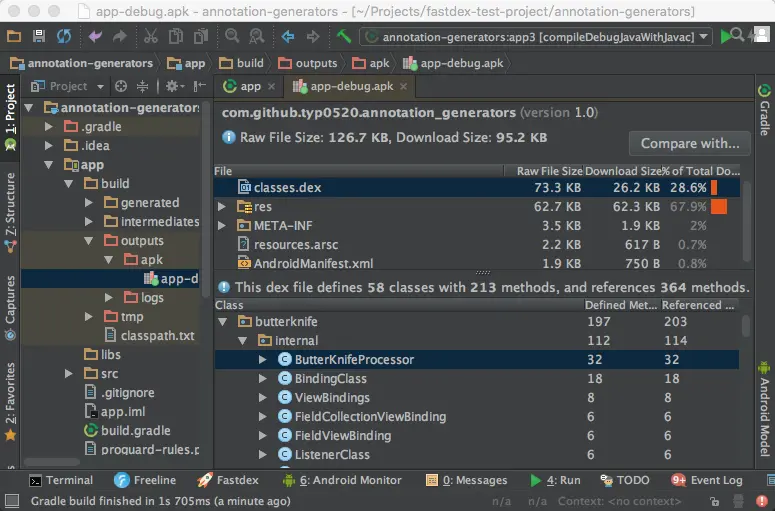Viewport: 775px width, 511px height.
Task: Open the Messages tool window
Action: [467, 480]
